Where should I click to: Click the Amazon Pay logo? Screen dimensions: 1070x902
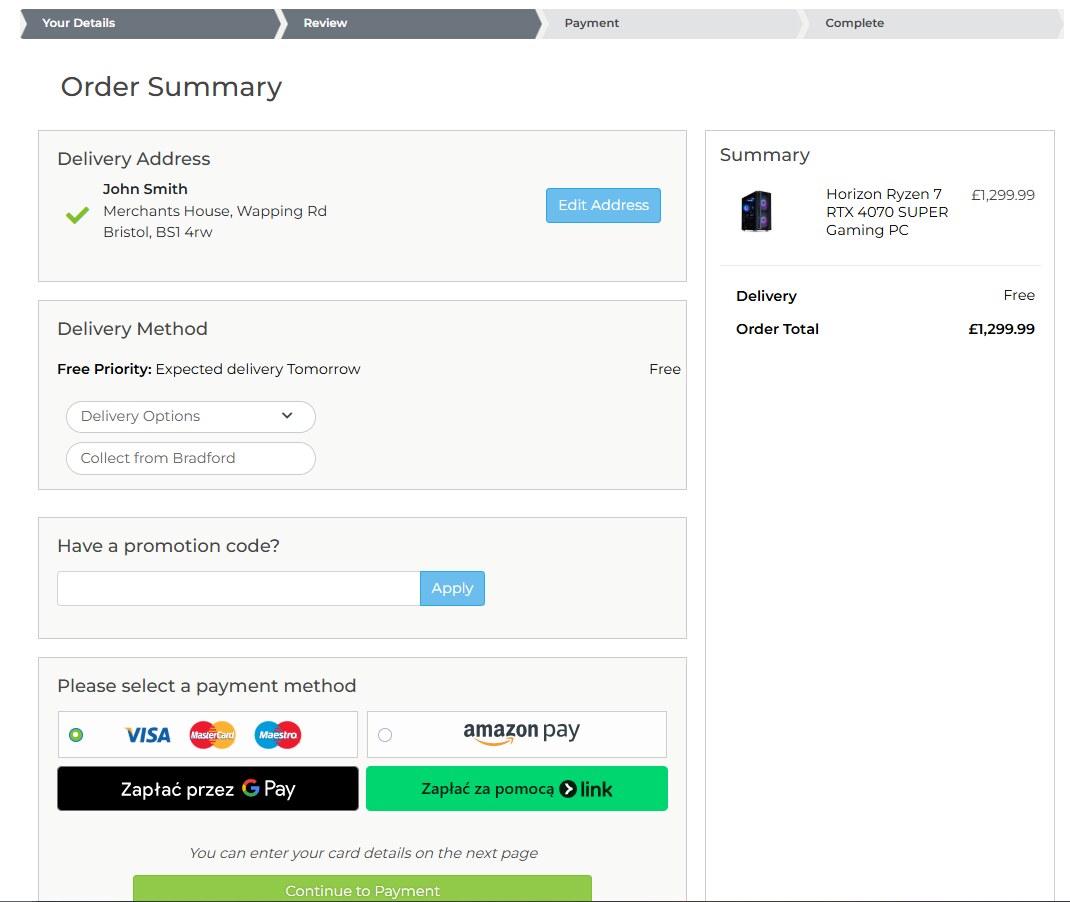click(x=520, y=732)
